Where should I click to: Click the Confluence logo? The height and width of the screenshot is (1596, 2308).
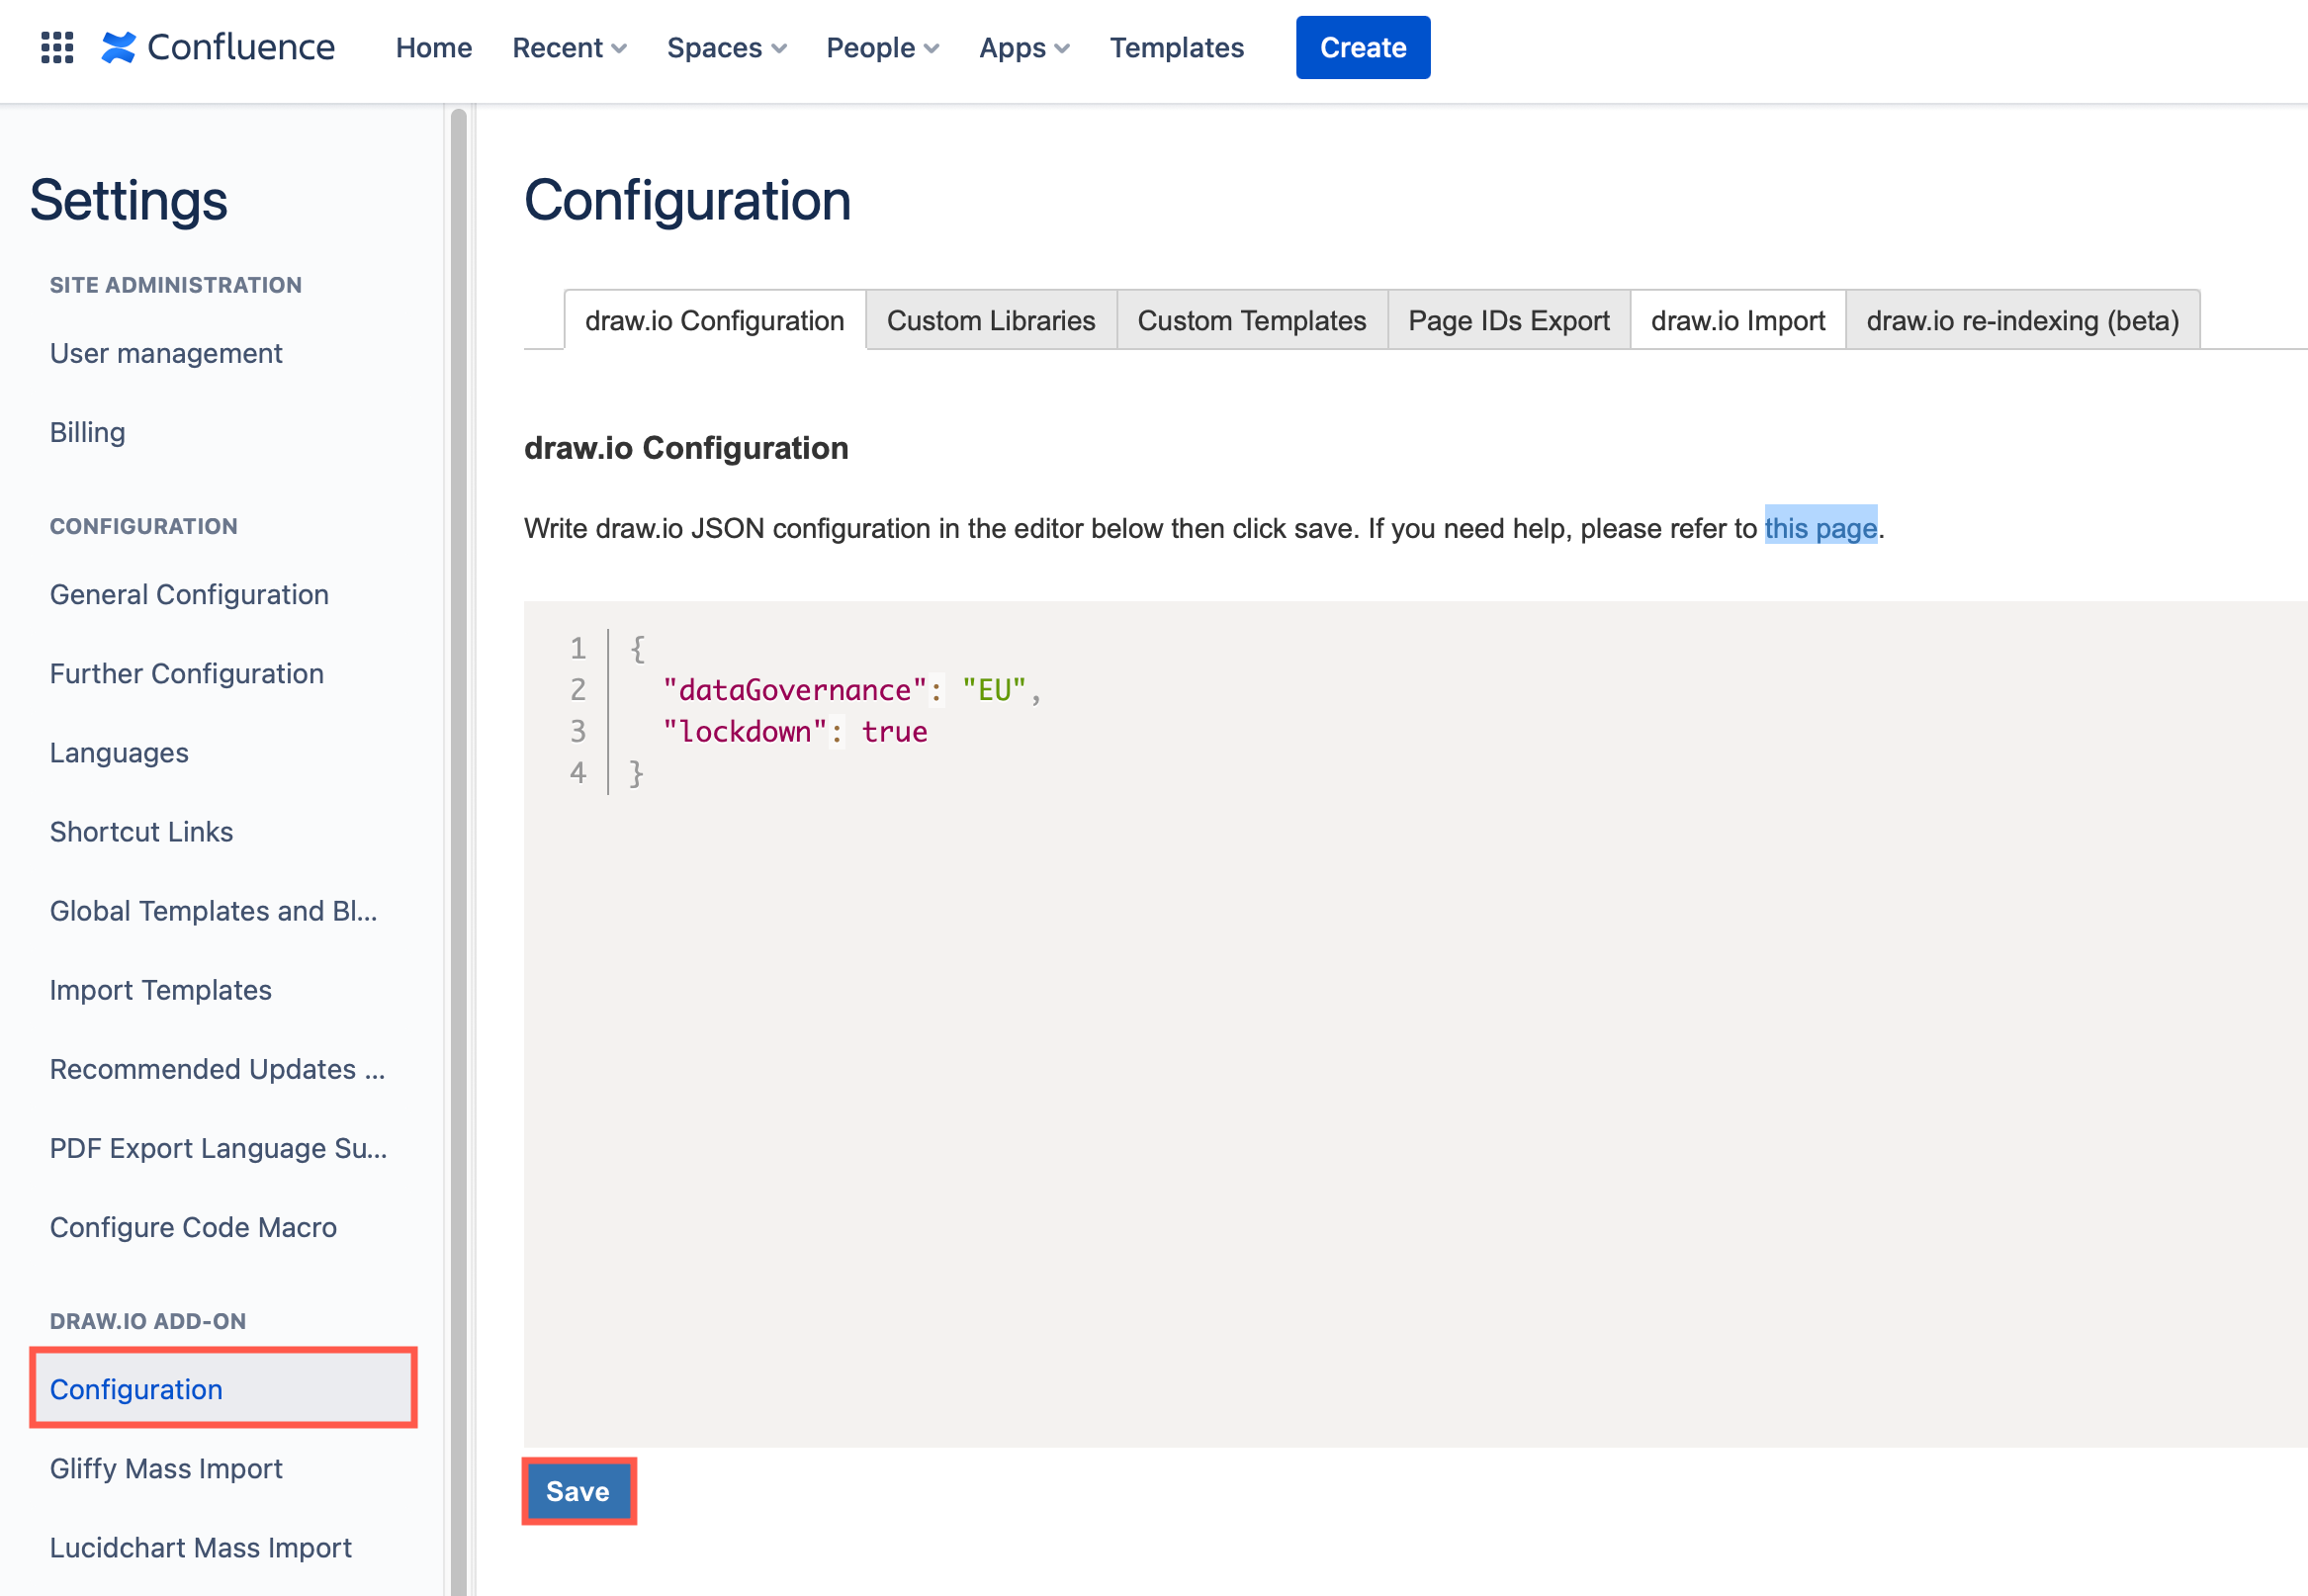tap(218, 46)
